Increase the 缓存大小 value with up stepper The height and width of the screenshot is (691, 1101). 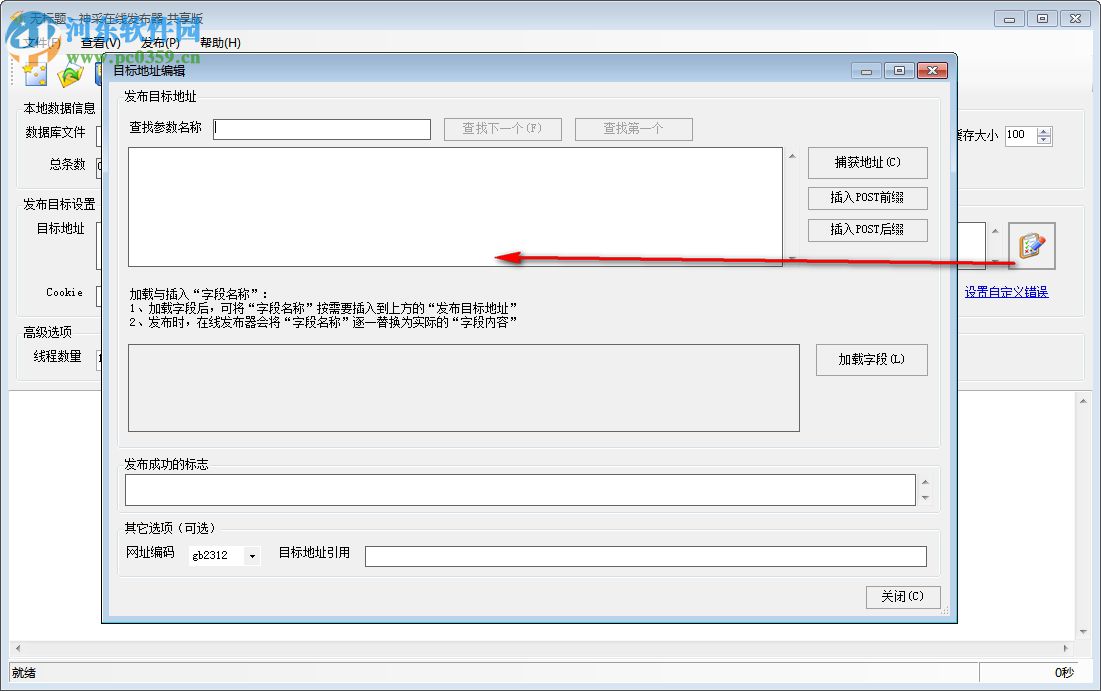pyautogui.click(x=1044, y=131)
